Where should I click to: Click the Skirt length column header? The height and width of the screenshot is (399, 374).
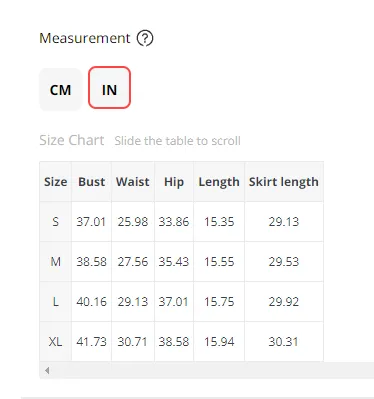(284, 182)
